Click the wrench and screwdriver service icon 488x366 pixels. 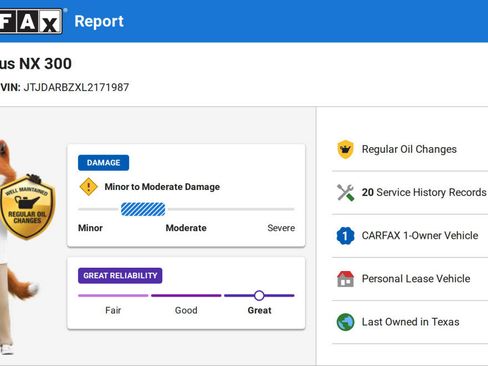coord(345,192)
